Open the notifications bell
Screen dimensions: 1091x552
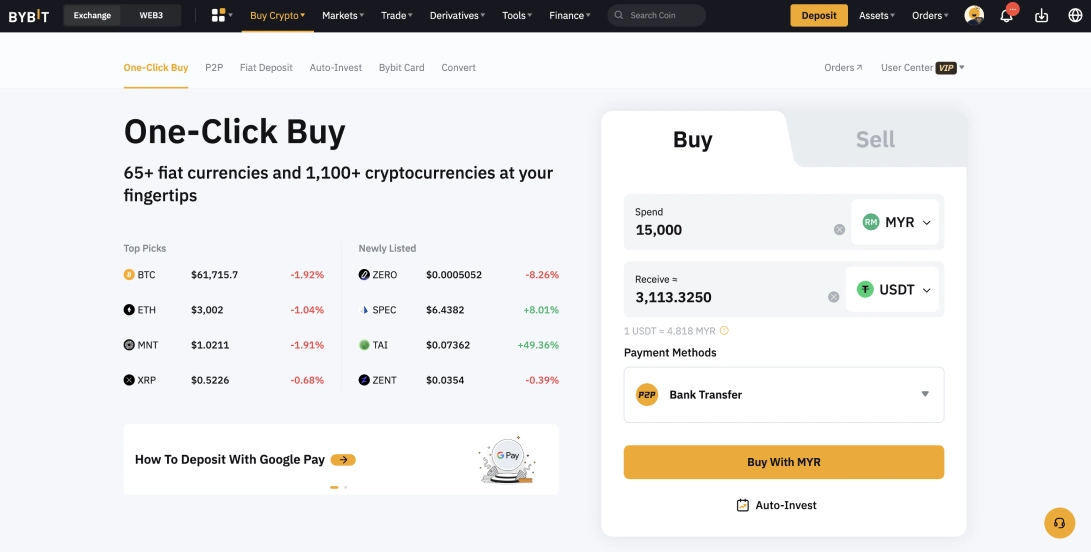[1007, 16]
